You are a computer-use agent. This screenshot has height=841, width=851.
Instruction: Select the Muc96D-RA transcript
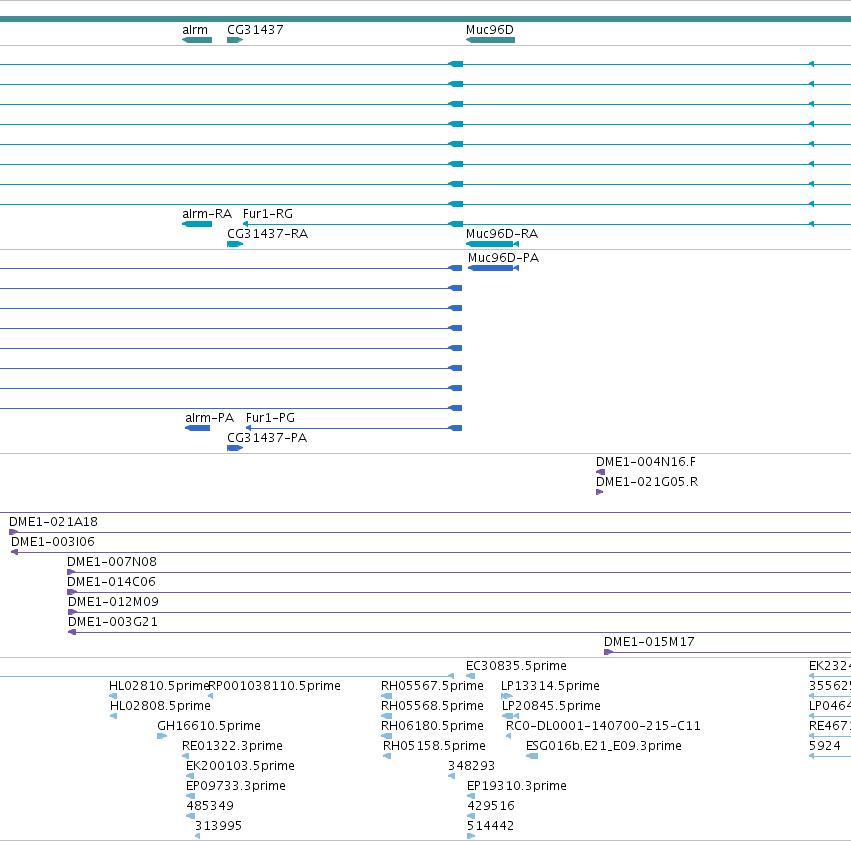(x=492, y=244)
